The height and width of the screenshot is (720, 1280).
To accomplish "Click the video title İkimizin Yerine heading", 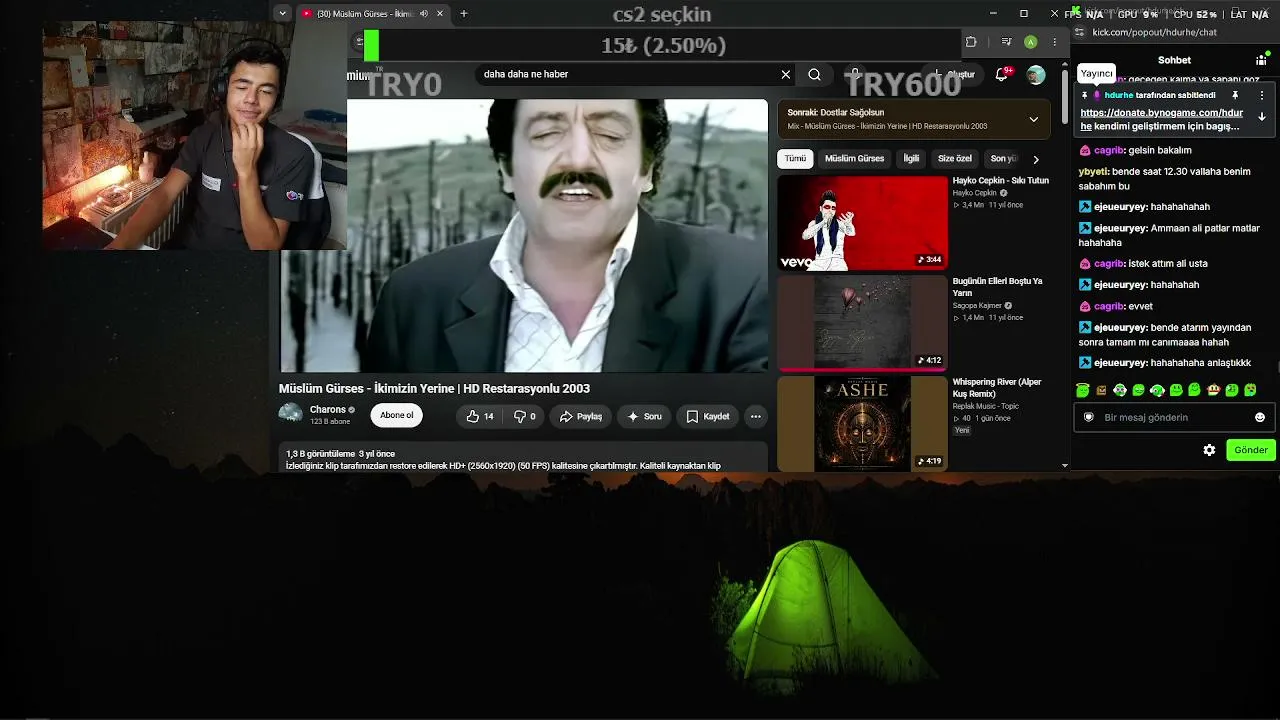I will point(434,388).
